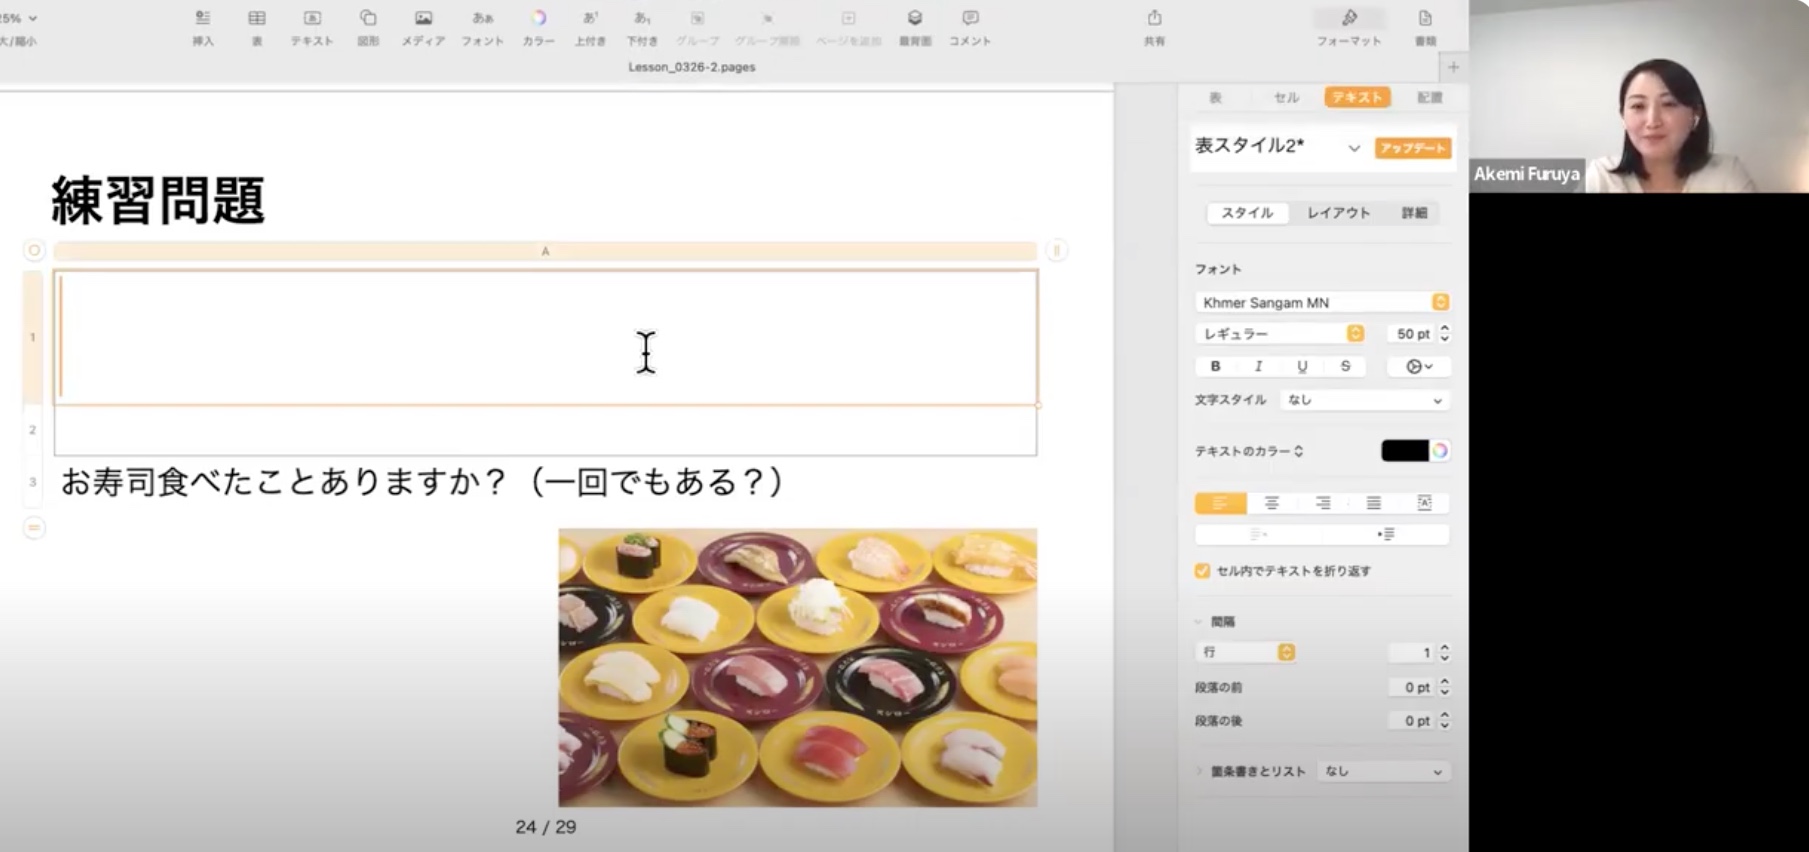Click the sushi plates image
1809x852 pixels.
point(797,667)
